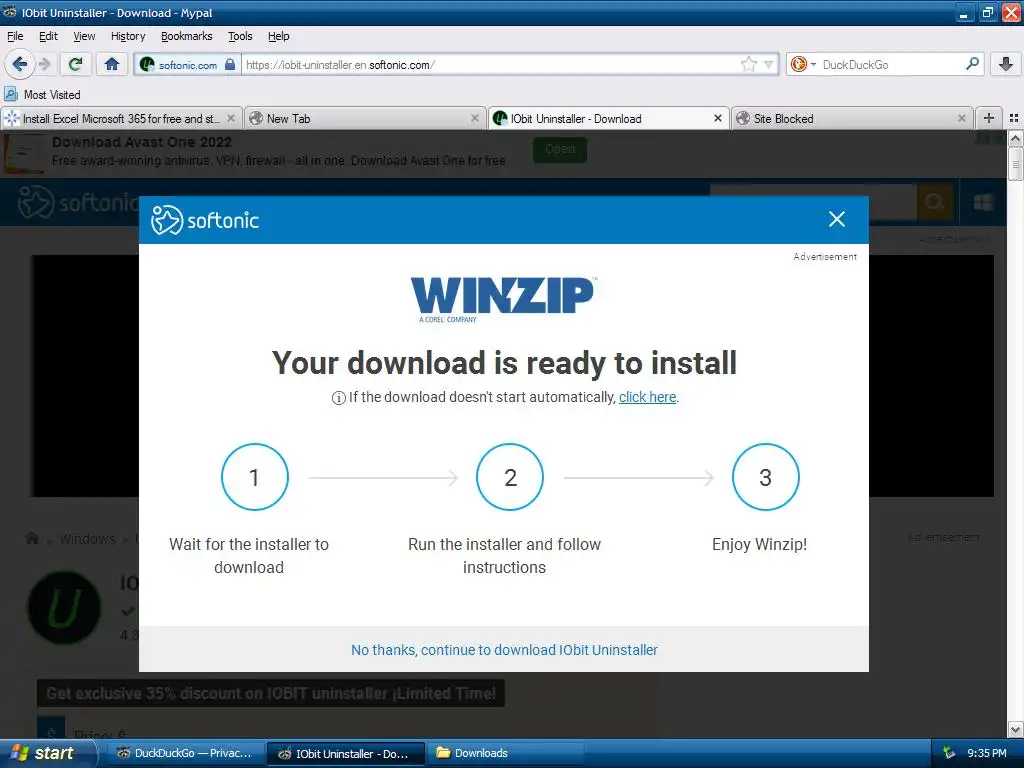Screen dimensions: 1024x768
Task: Click in the URL address field
Action: pyautogui.click(x=490, y=65)
